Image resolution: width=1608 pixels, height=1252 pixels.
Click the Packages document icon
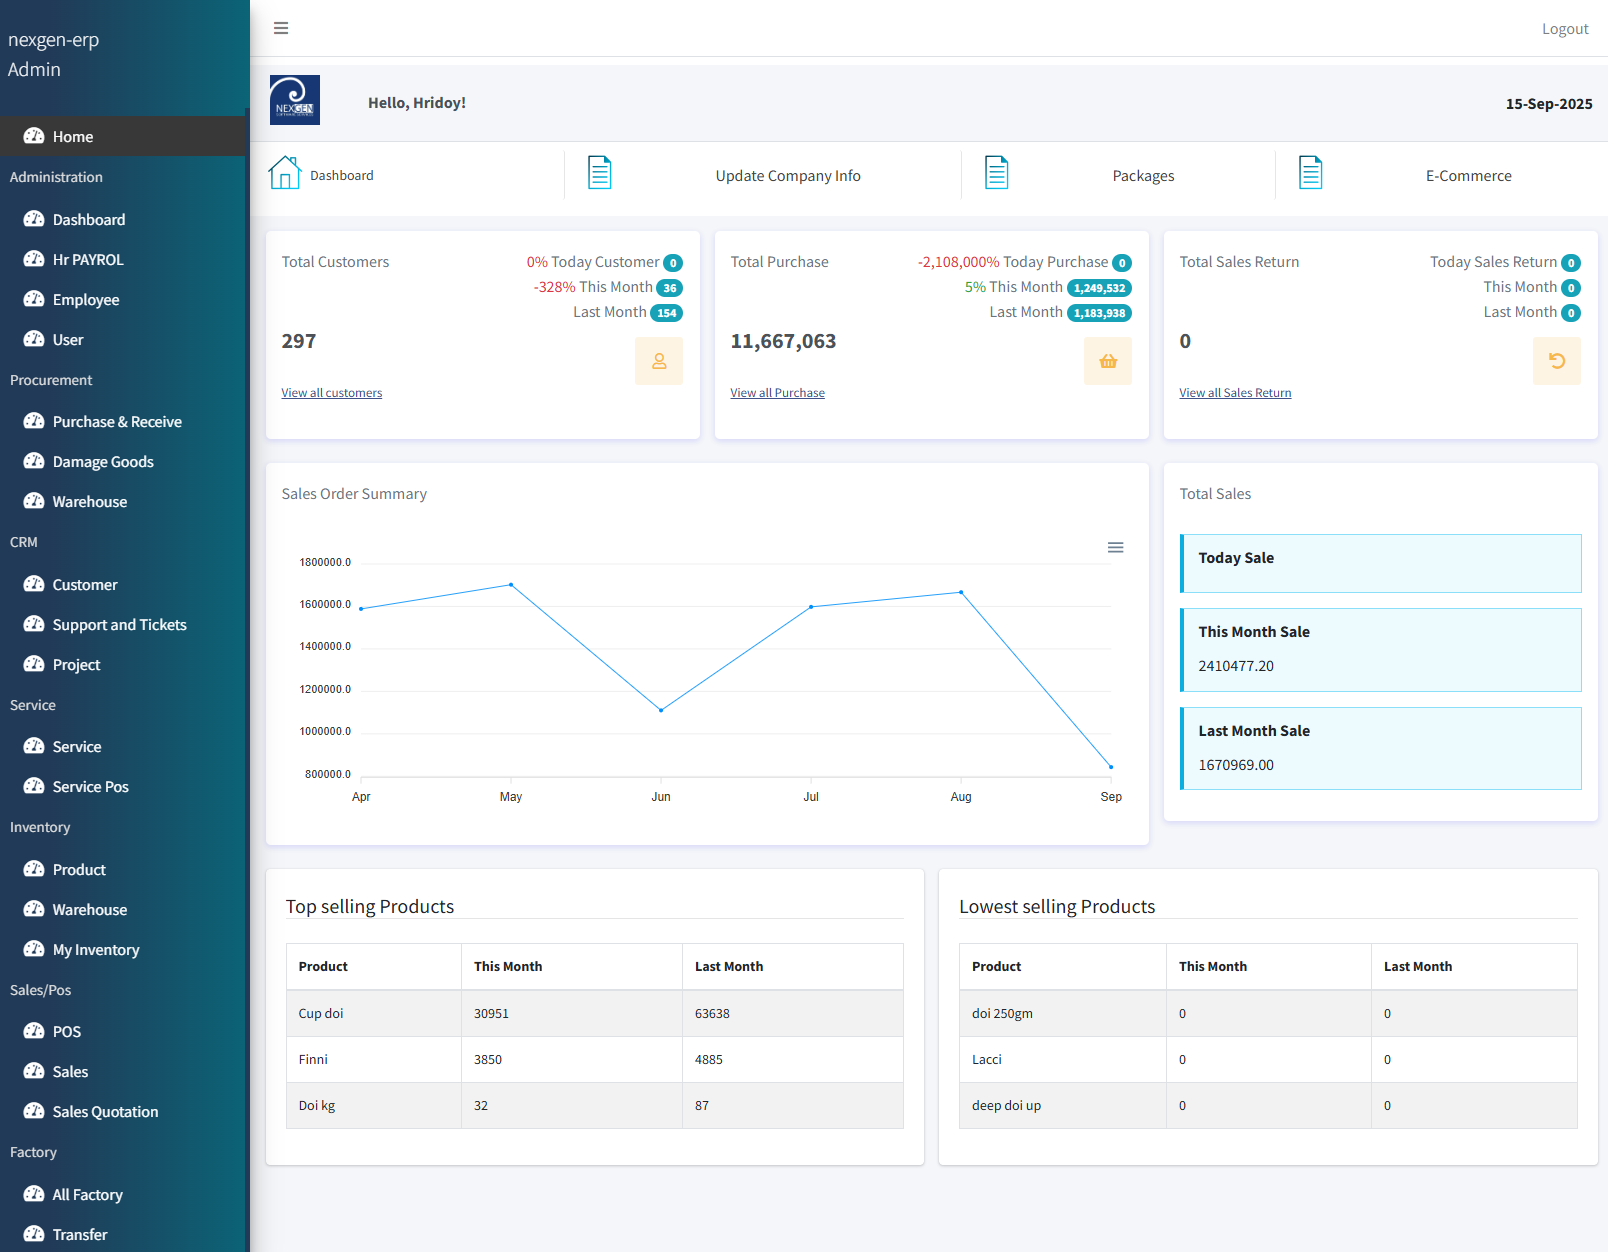click(x=997, y=173)
